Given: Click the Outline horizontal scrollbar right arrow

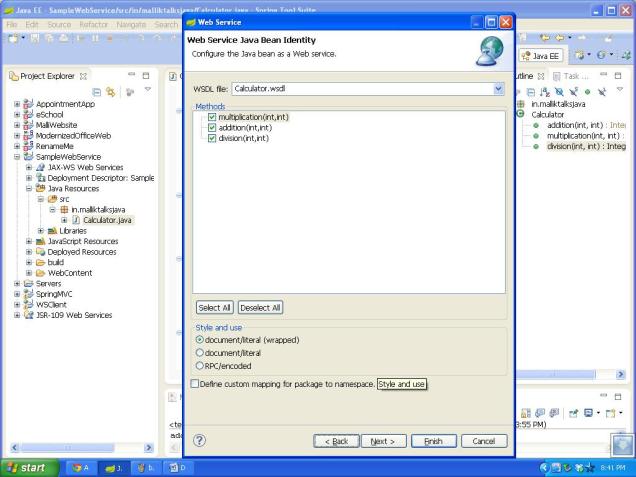Looking at the screenshot, I should [x=620, y=374].
